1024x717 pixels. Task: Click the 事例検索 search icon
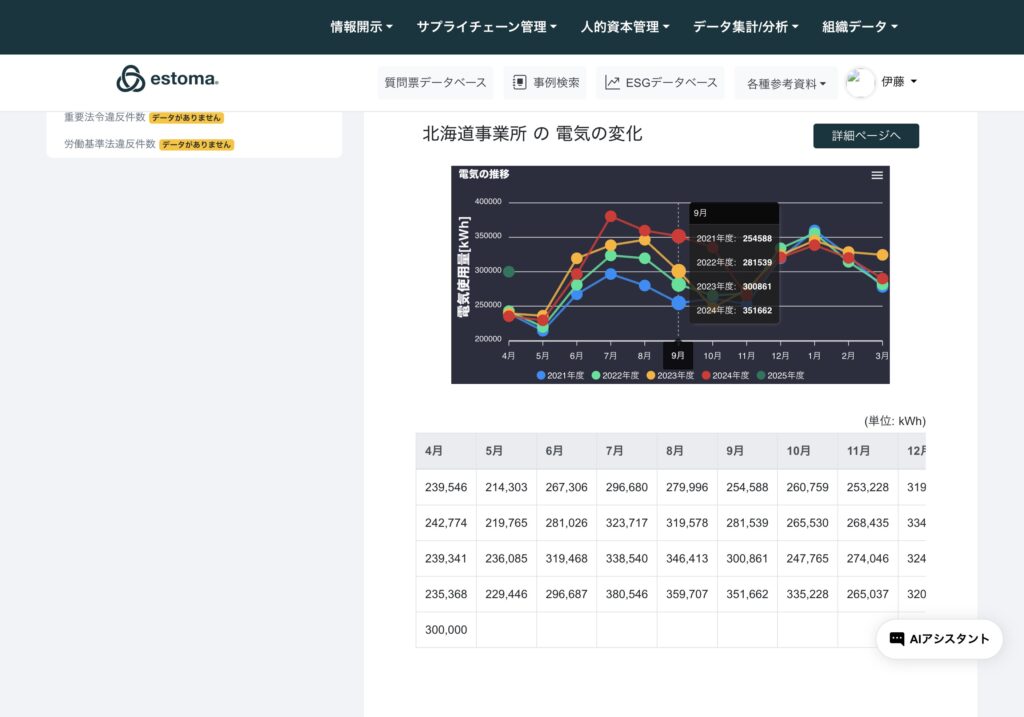coord(520,83)
